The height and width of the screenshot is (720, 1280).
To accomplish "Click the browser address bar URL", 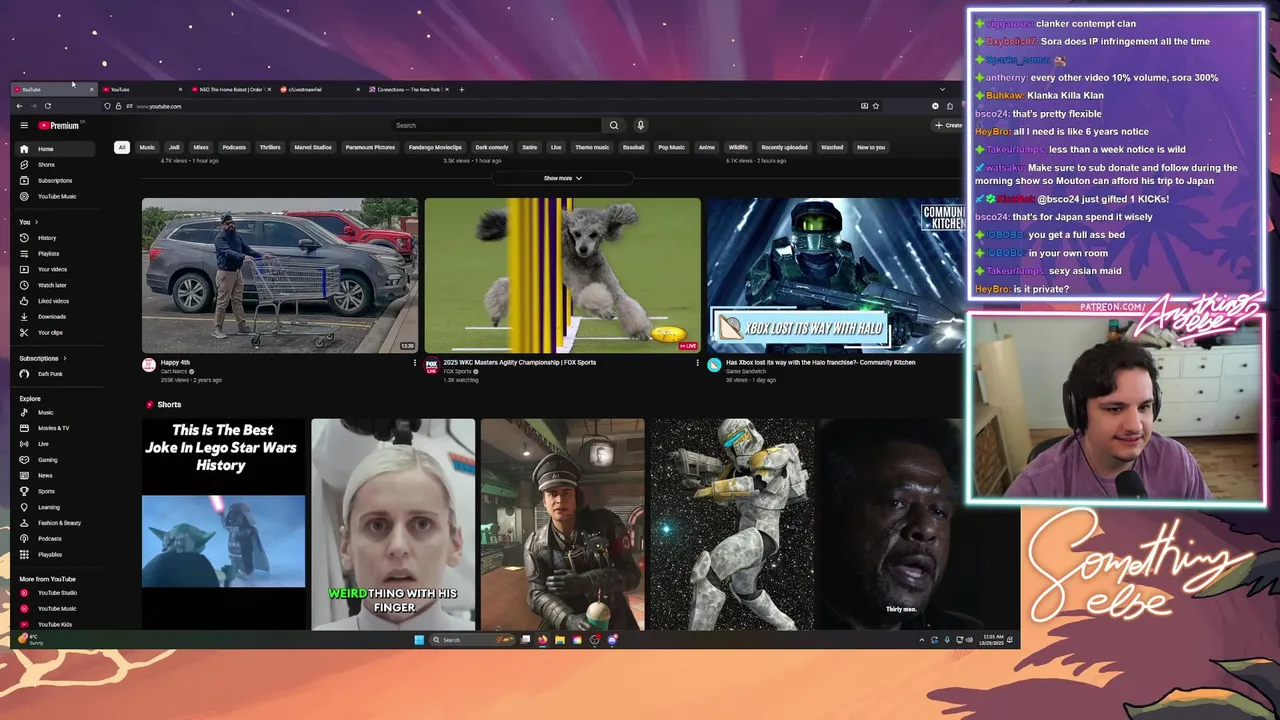I will [159, 106].
